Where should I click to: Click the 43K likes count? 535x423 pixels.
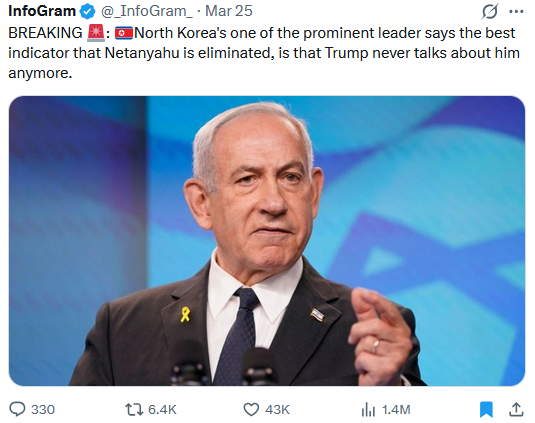tap(277, 409)
